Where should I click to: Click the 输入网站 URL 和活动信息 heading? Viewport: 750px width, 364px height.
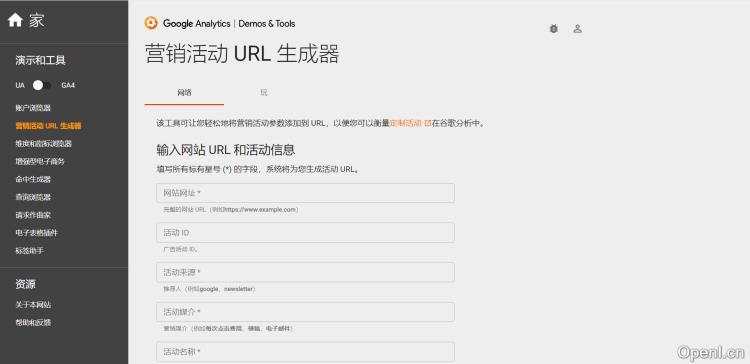tap(226, 150)
